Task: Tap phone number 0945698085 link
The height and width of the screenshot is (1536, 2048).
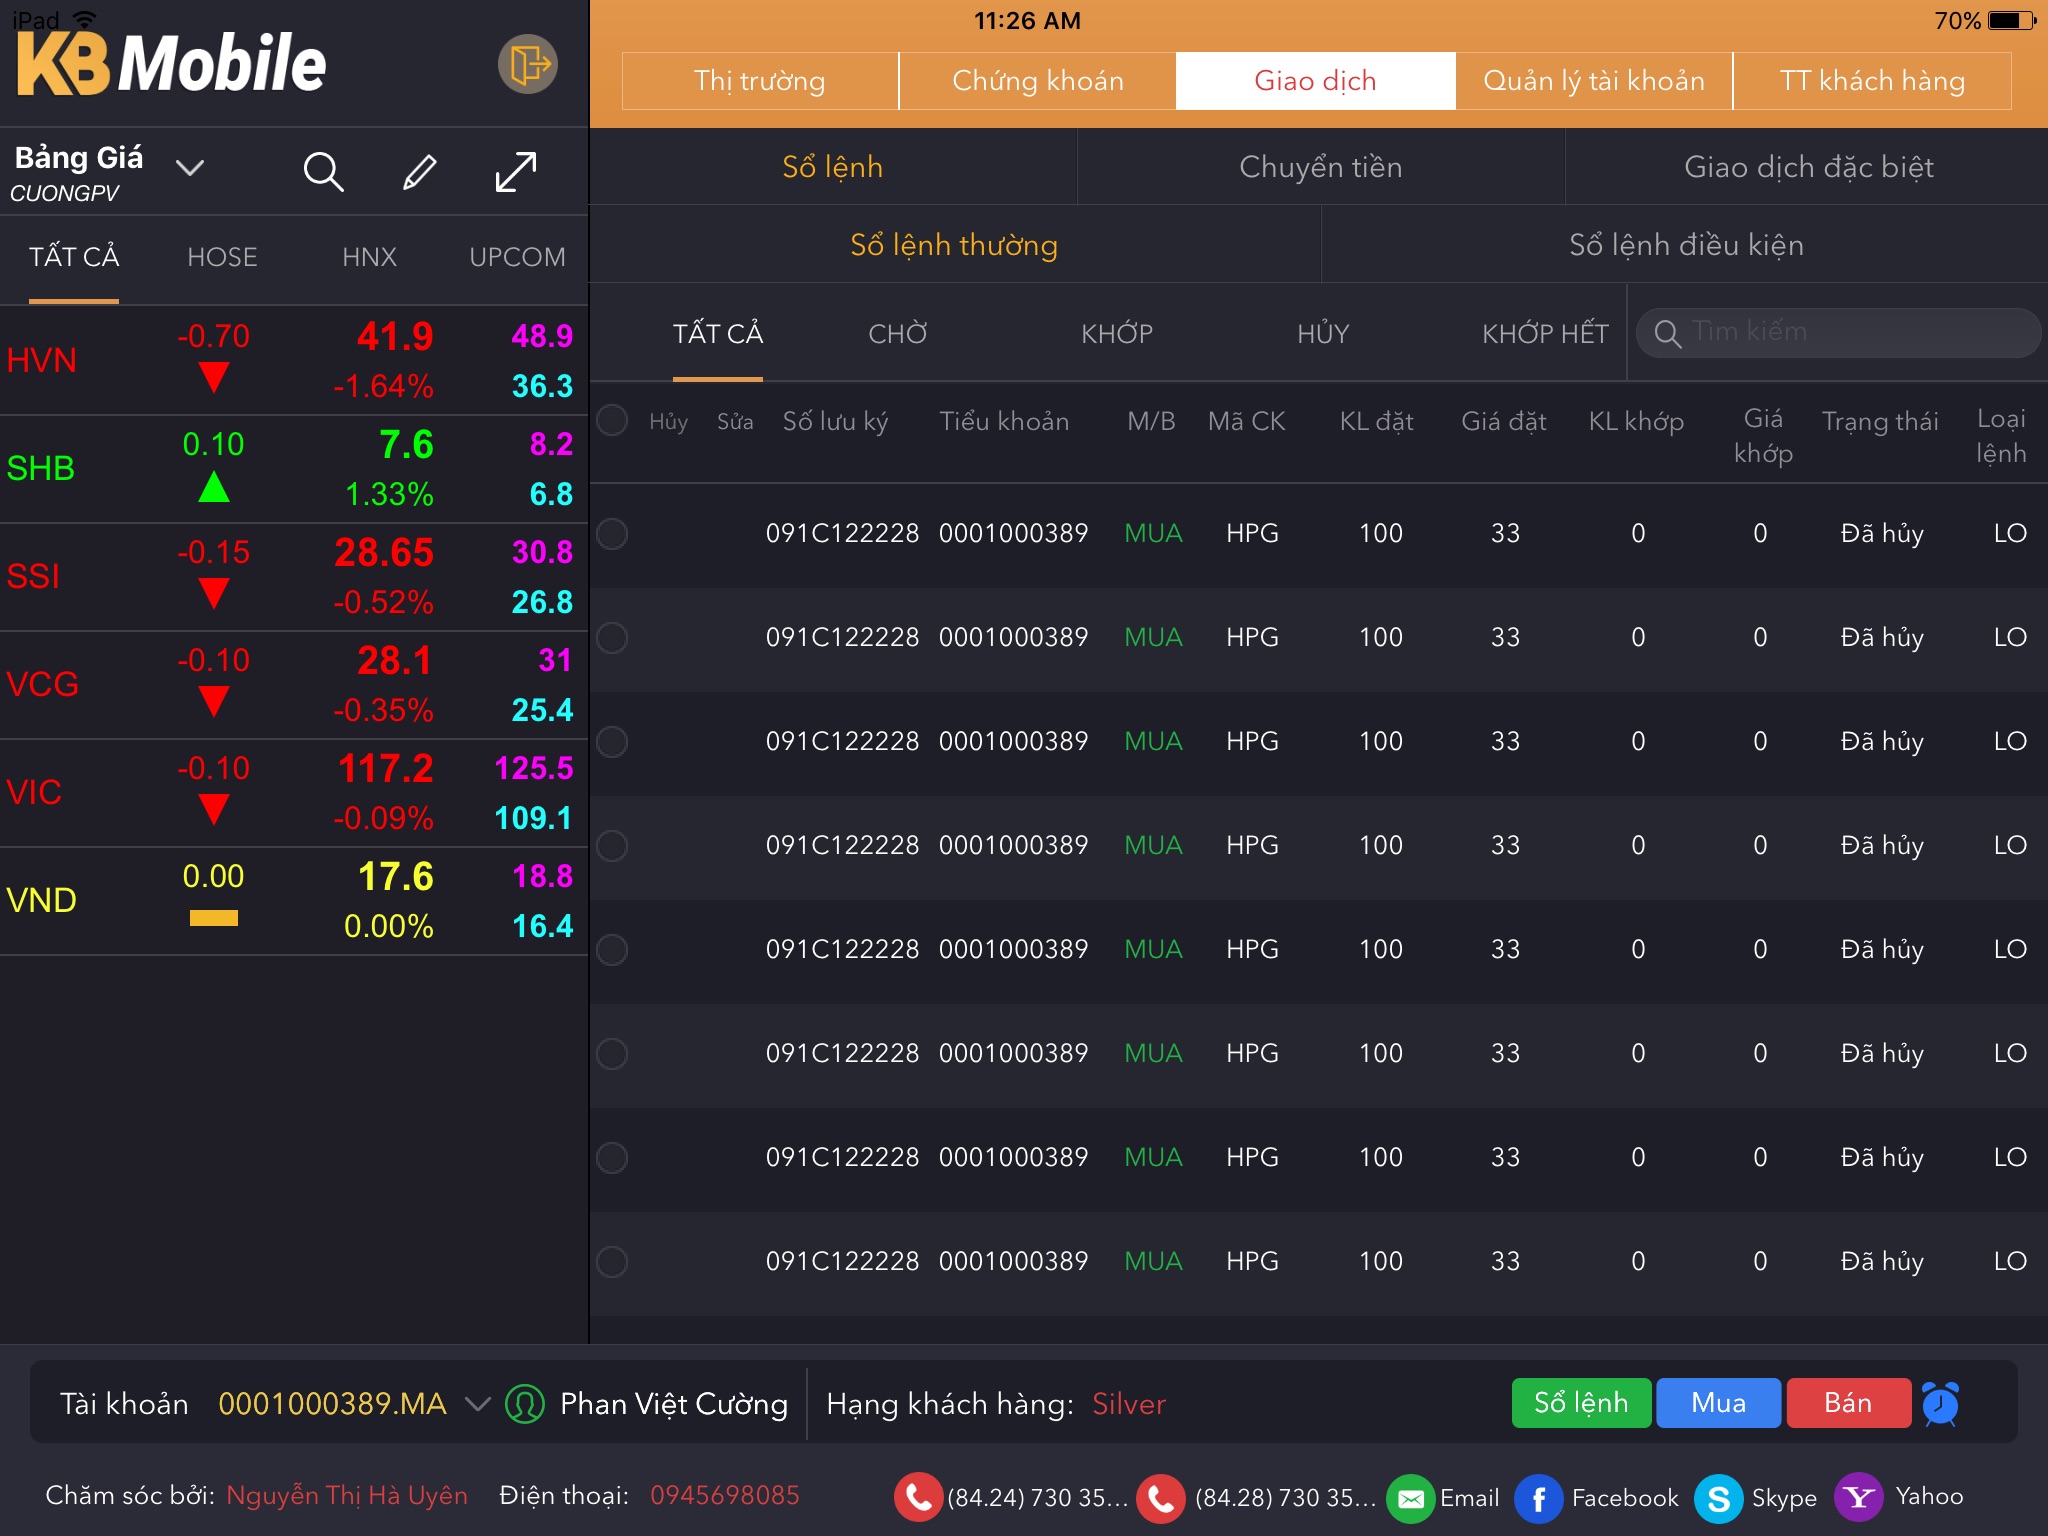Action: pos(725,1496)
